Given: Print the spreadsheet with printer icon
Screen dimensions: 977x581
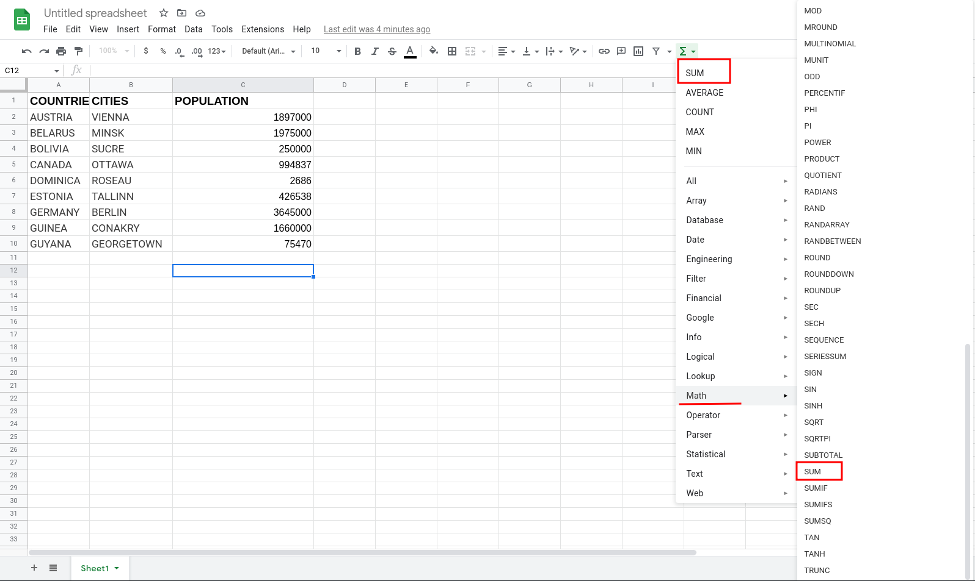Looking at the screenshot, I should point(61,51).
